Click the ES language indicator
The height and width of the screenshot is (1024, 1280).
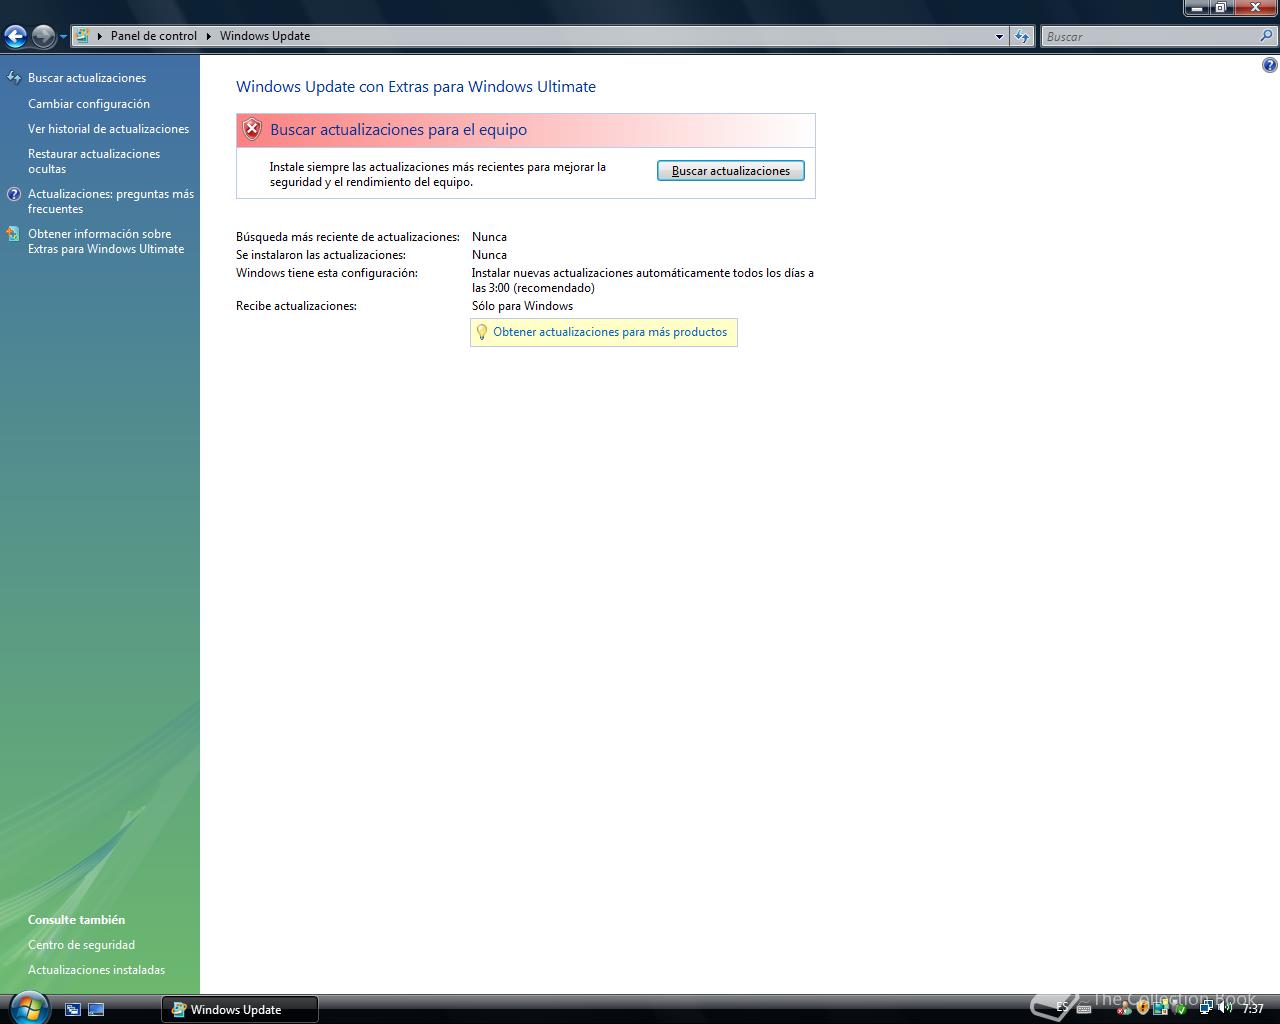pyautogui.click(x=1062, y=1007)
